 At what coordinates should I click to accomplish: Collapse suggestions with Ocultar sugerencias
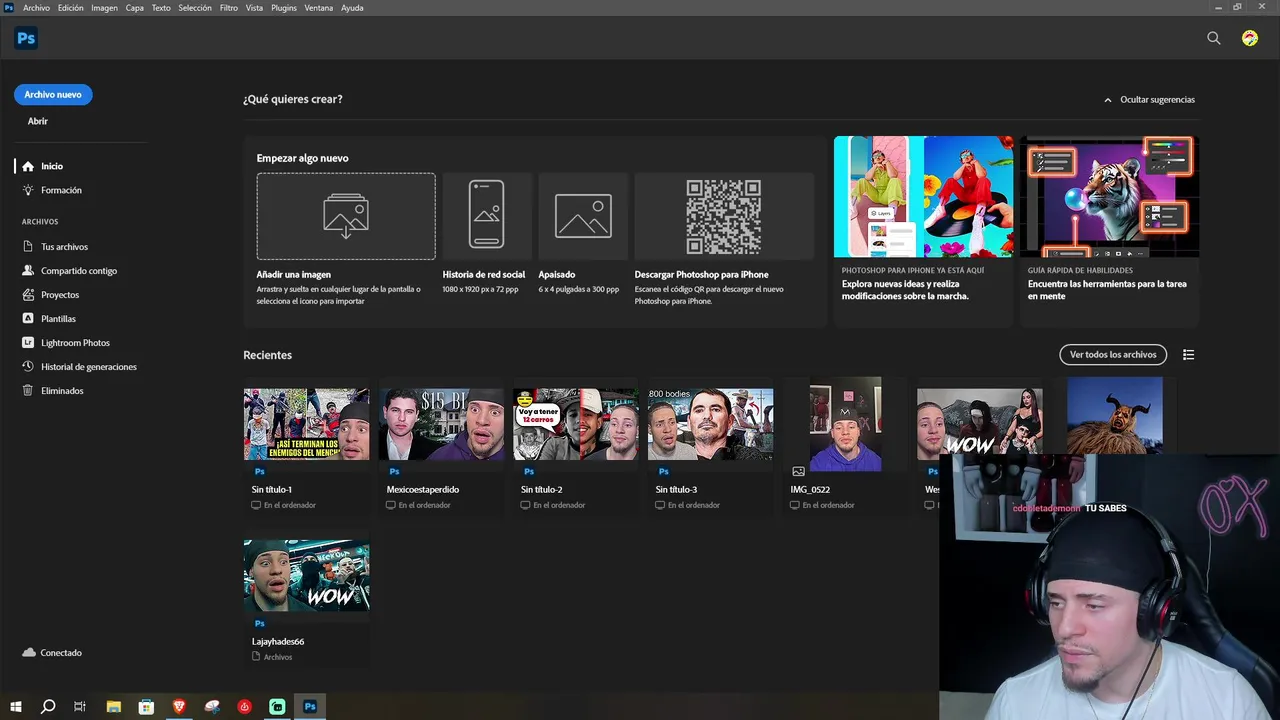click(x=1149, y=100)
